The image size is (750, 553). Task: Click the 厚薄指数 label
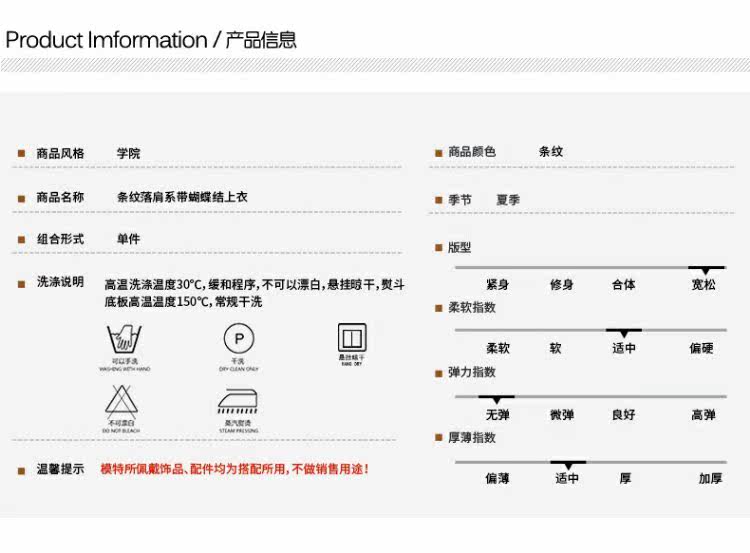pos(472,437)
